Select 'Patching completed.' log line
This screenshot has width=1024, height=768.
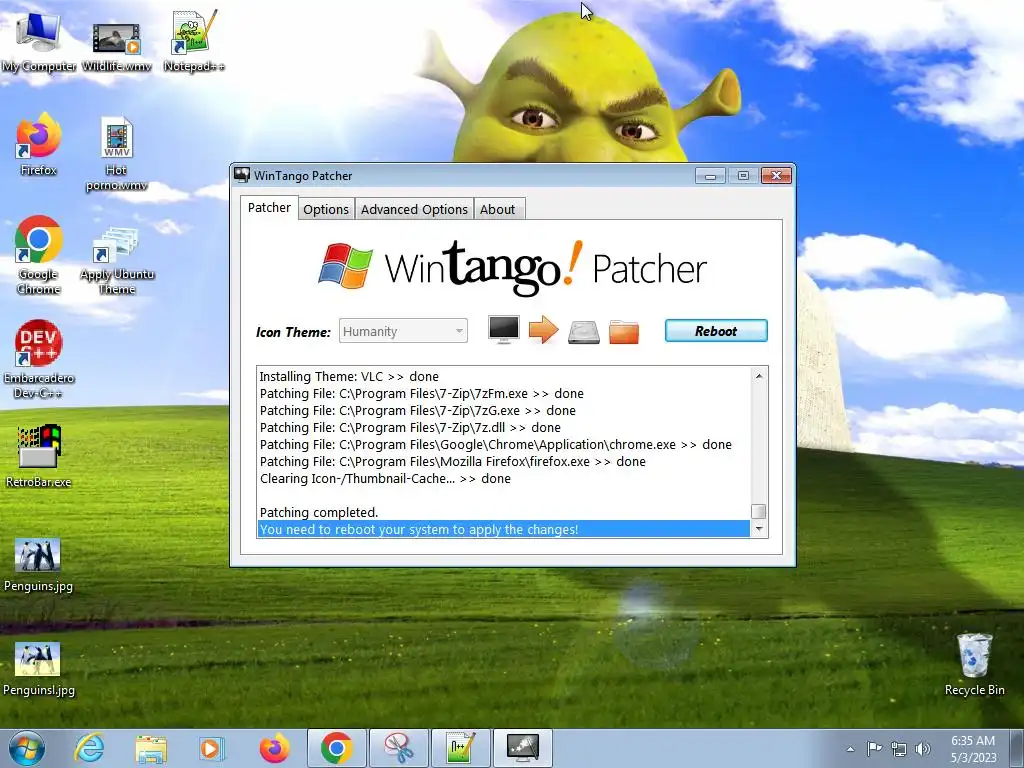pos(319,512)
